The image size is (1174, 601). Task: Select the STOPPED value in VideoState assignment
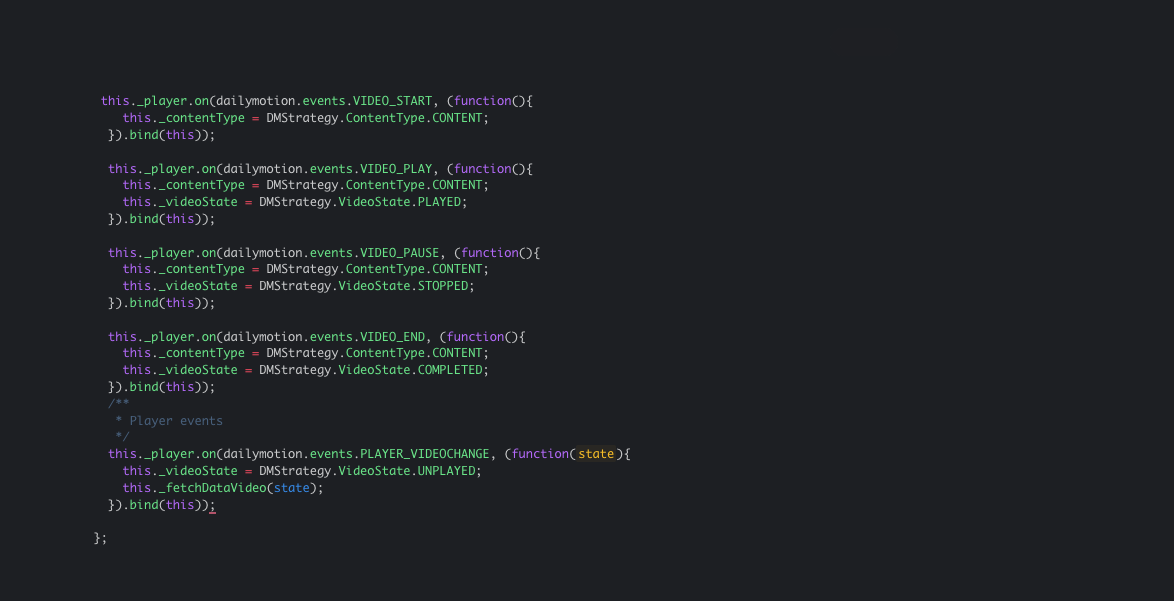(443, 286)
